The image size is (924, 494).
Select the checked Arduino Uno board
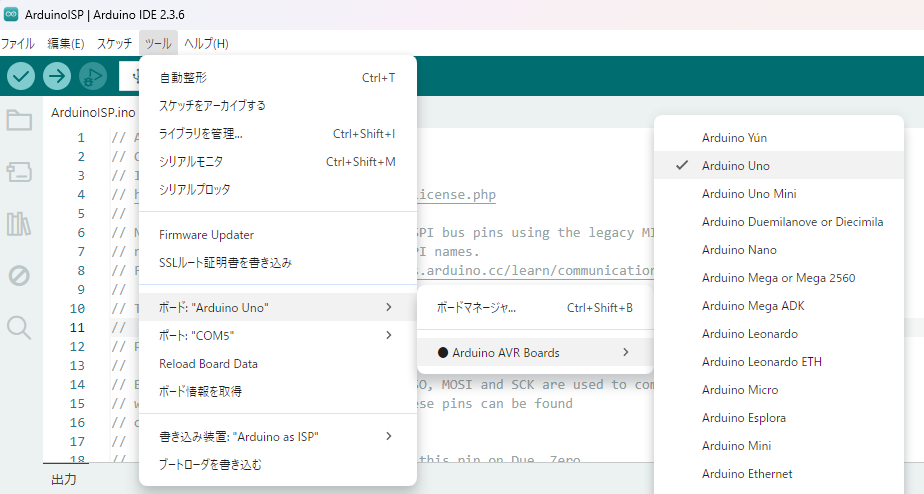[736, 166]
